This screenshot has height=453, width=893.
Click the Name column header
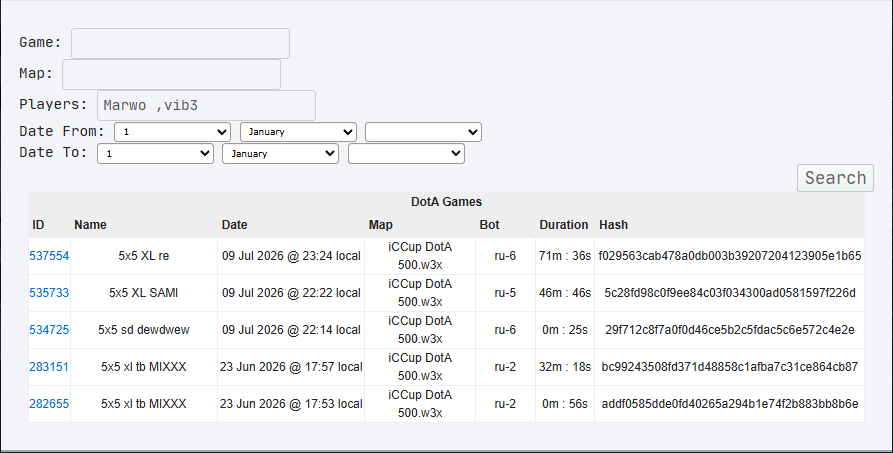point(90,225)
